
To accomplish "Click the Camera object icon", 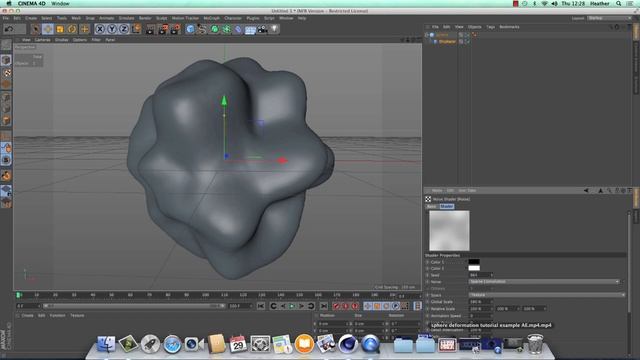I will coord(262,29).
